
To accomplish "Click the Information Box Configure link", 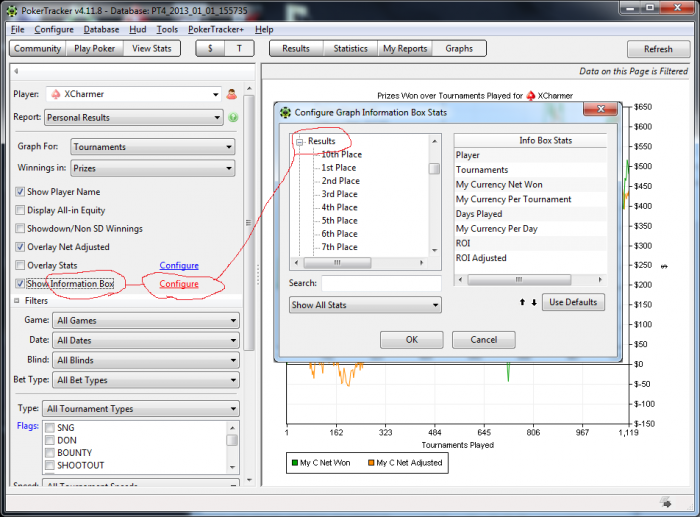I will (179, 284).
